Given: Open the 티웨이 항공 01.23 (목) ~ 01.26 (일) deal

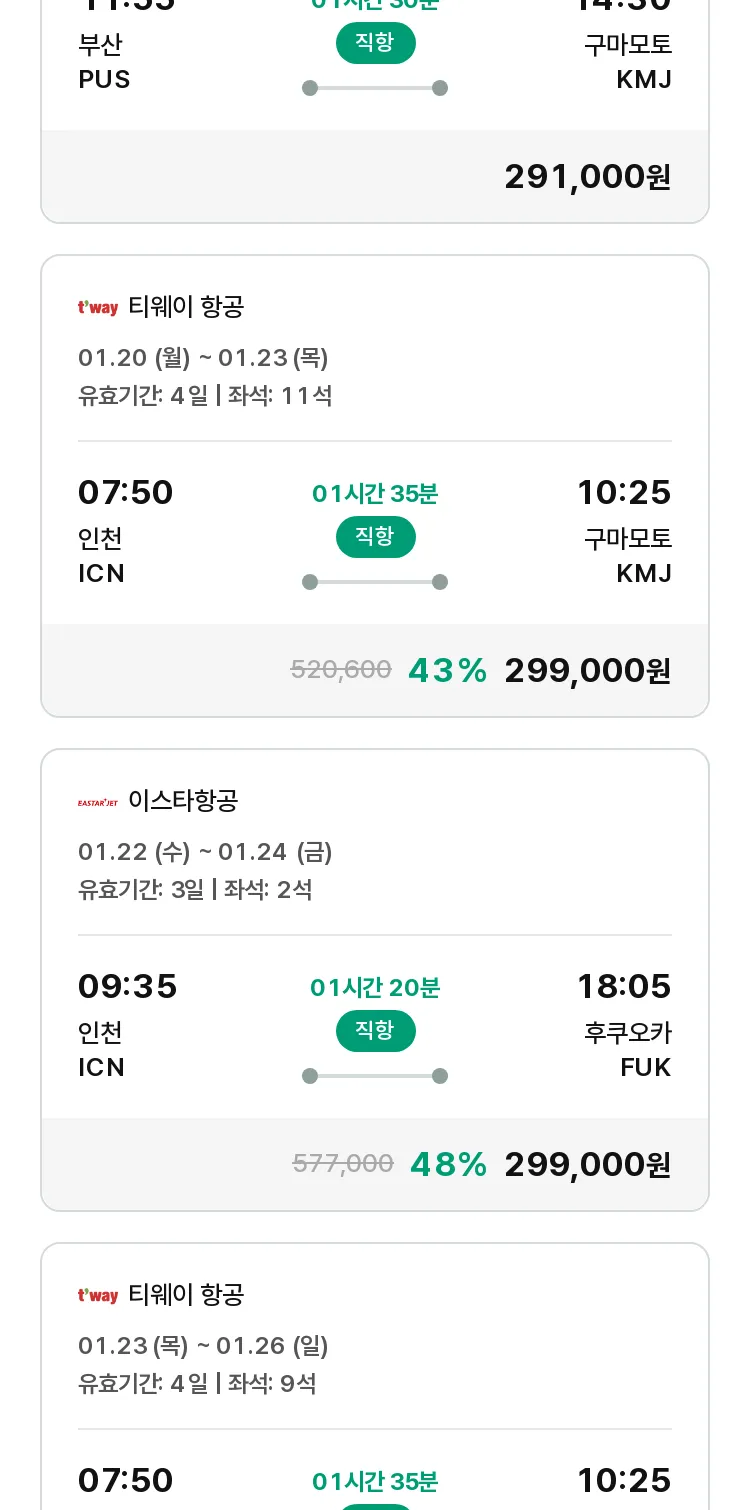Looking at the screenshot, I should pos(375,1376).
